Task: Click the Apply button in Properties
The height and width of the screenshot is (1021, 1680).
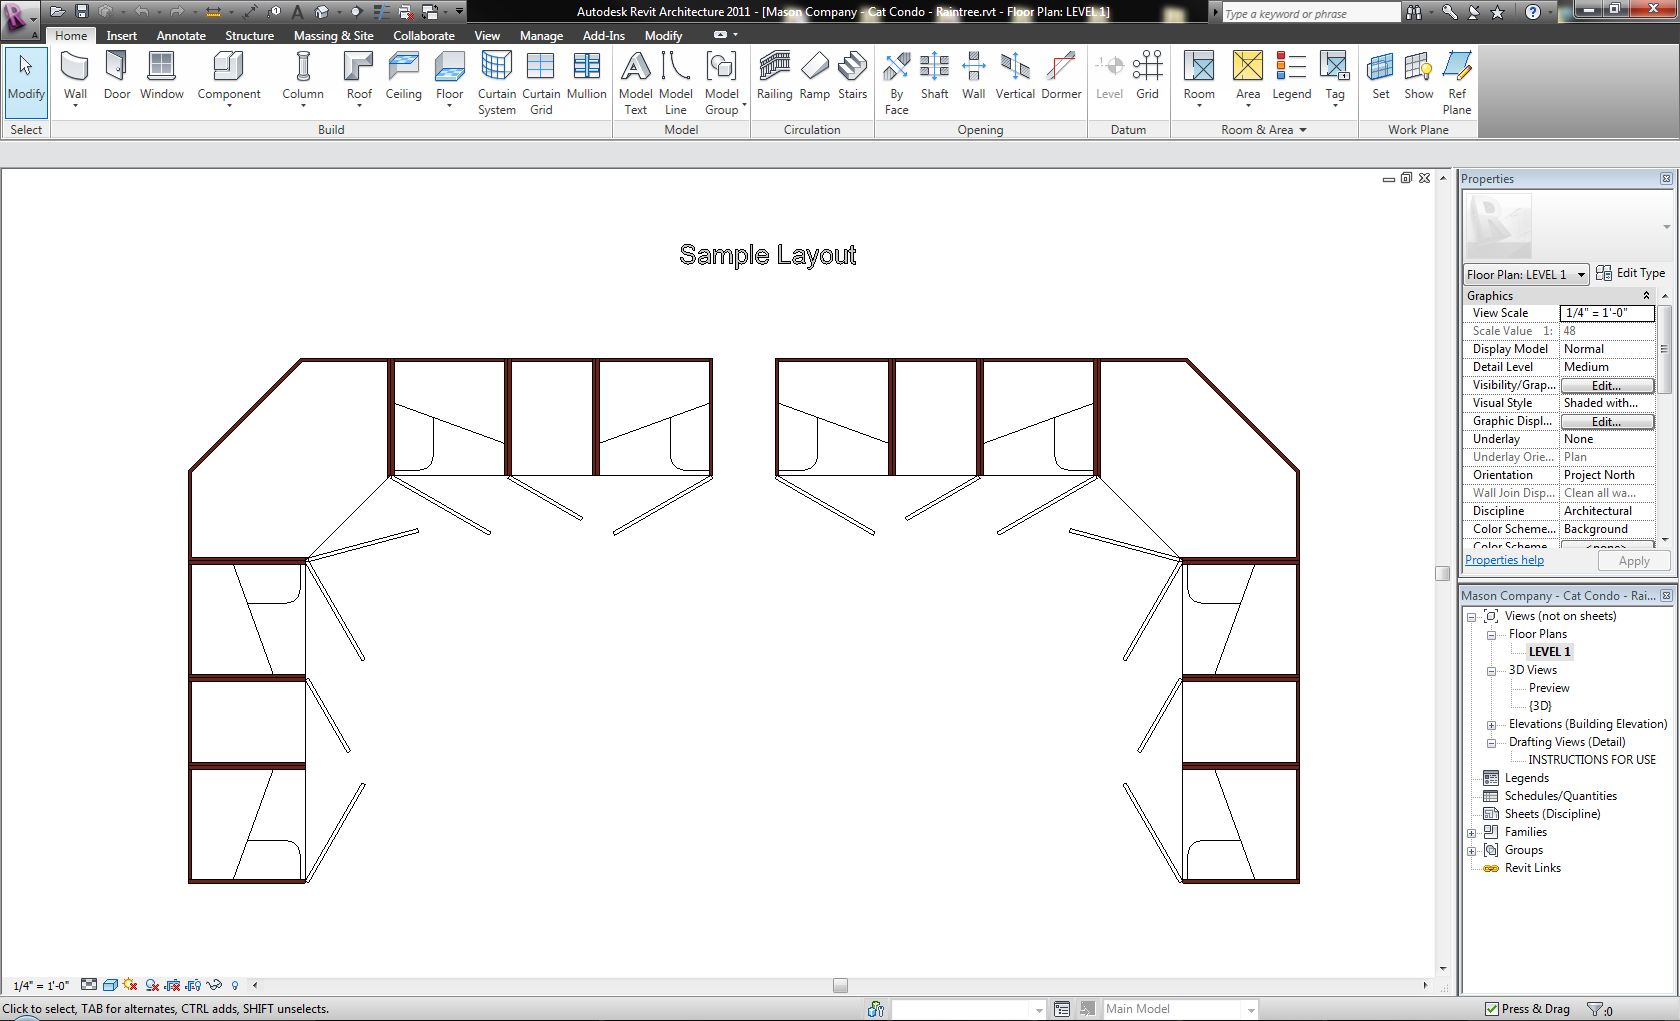Action: (1634, 561)
